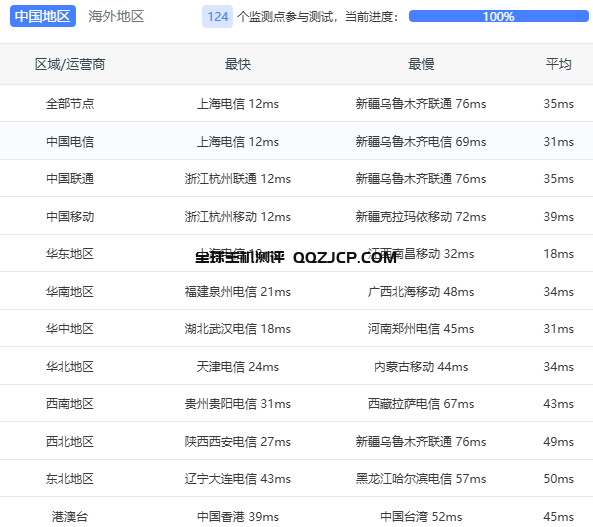
Task: Click 39ms average in 中国移动 row
Action: 559,216
